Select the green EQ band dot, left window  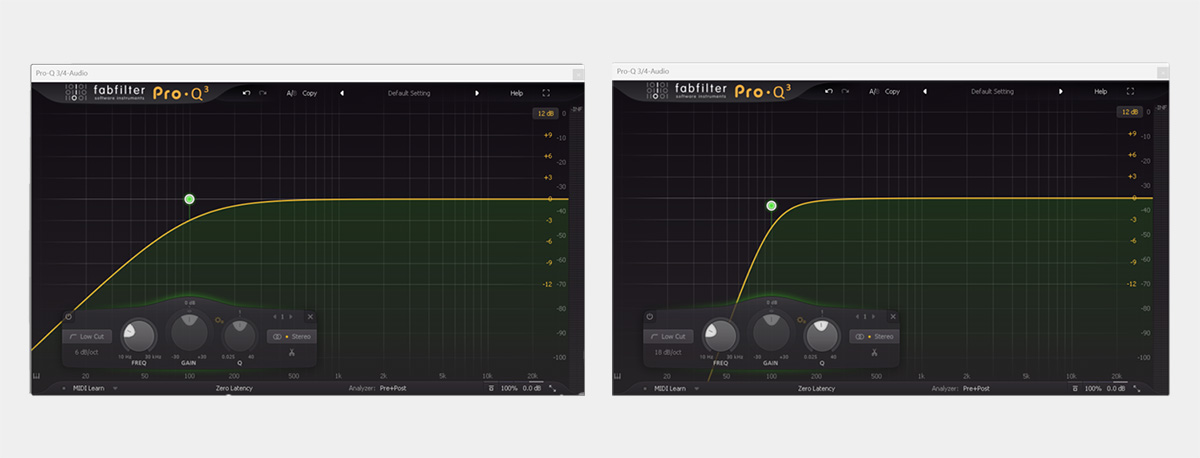coord(189,199)
